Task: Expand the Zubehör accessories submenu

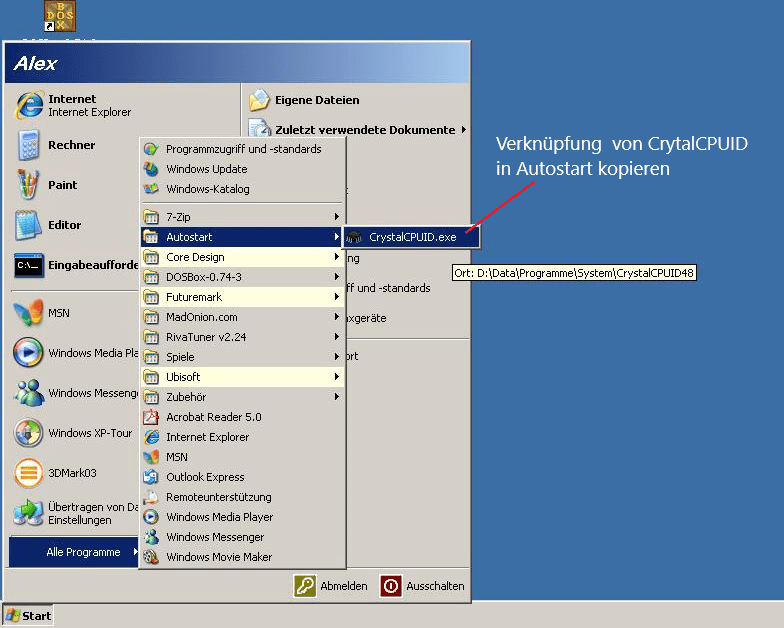Action: tap(242, 397)
